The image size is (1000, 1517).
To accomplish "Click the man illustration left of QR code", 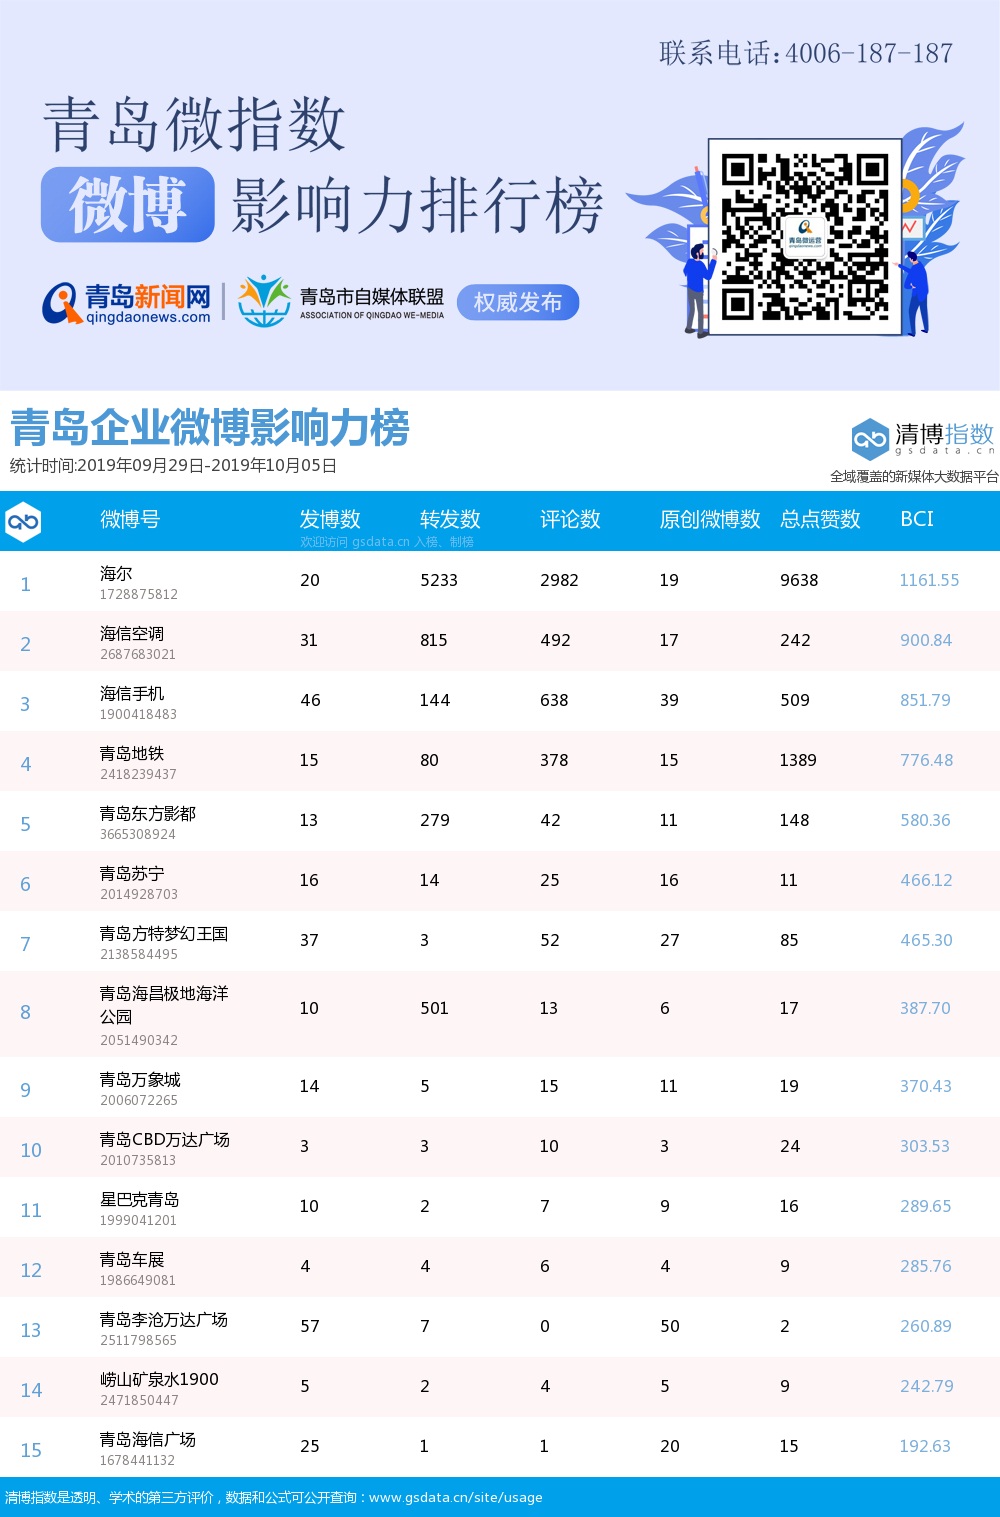I will point(698,290).
